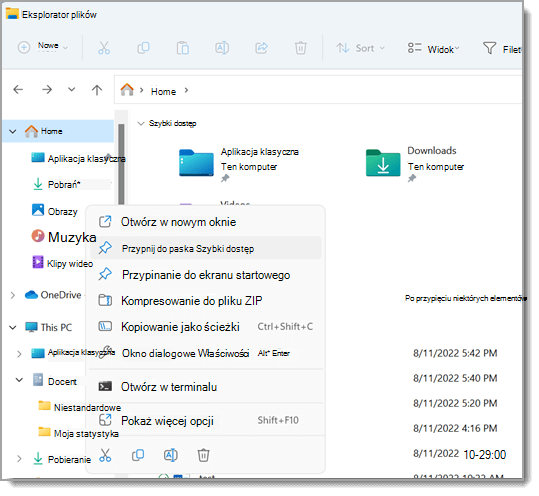Open the Widok view dropdown

click(x=433, y=49)
